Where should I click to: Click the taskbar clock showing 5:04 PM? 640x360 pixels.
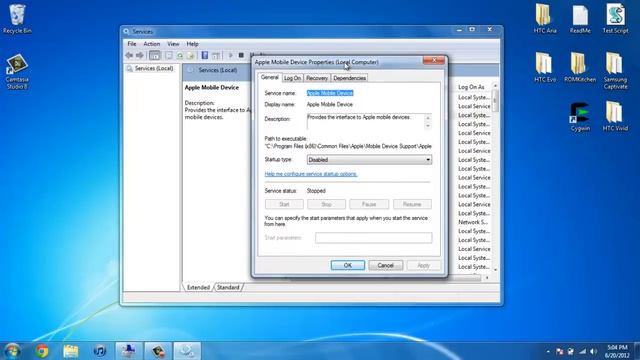pos(617,351)
